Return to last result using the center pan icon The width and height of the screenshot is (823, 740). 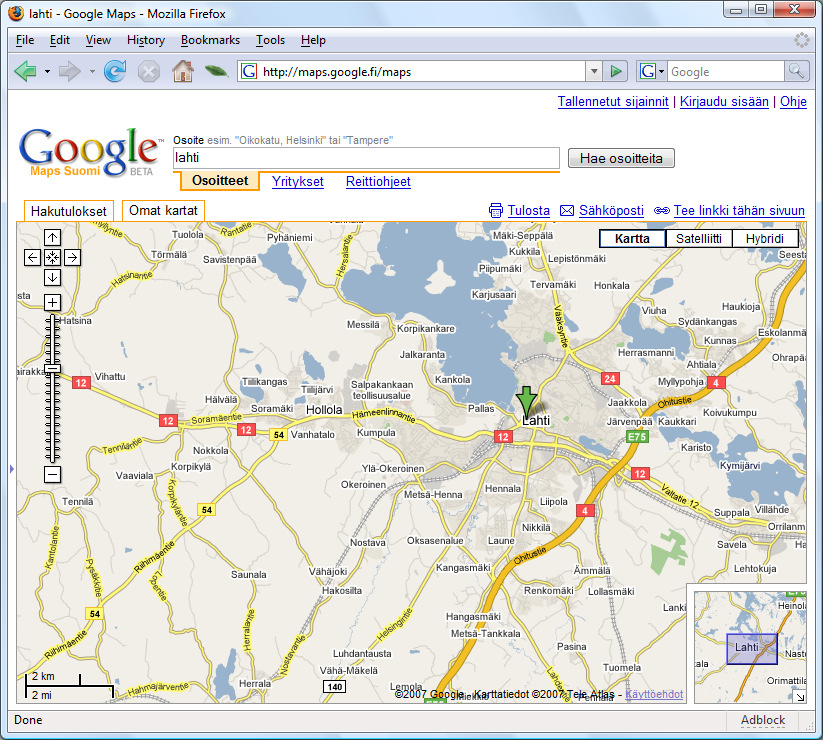point(52,257)
